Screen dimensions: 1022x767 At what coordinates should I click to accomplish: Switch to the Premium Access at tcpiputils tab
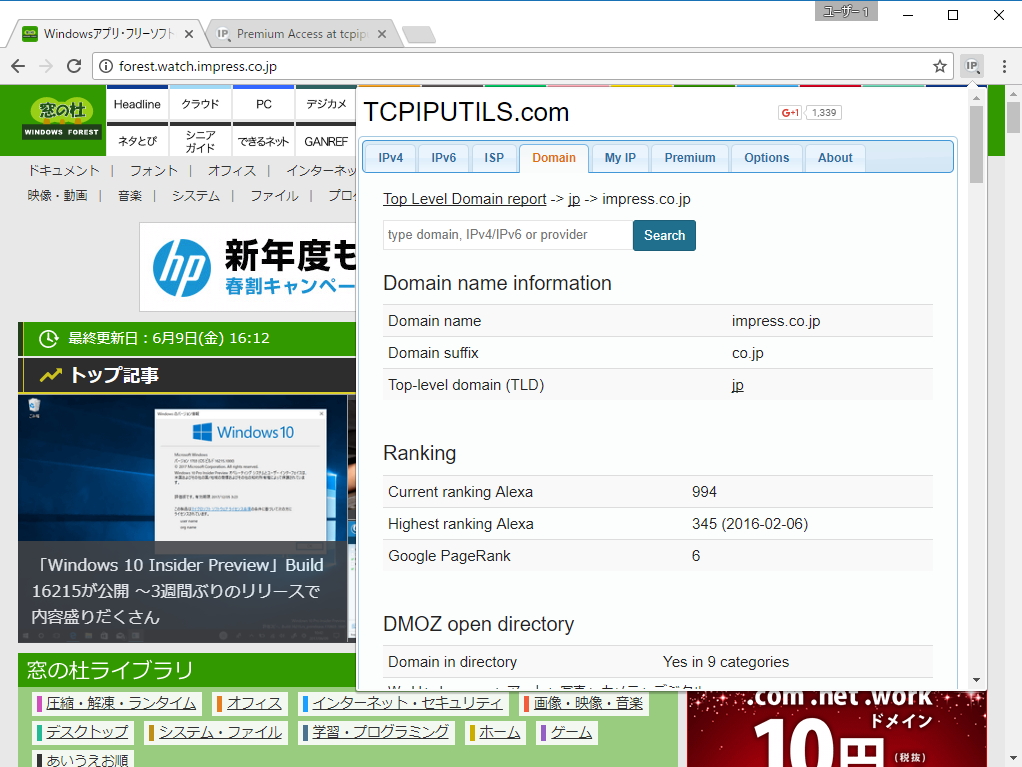[302, 34]
